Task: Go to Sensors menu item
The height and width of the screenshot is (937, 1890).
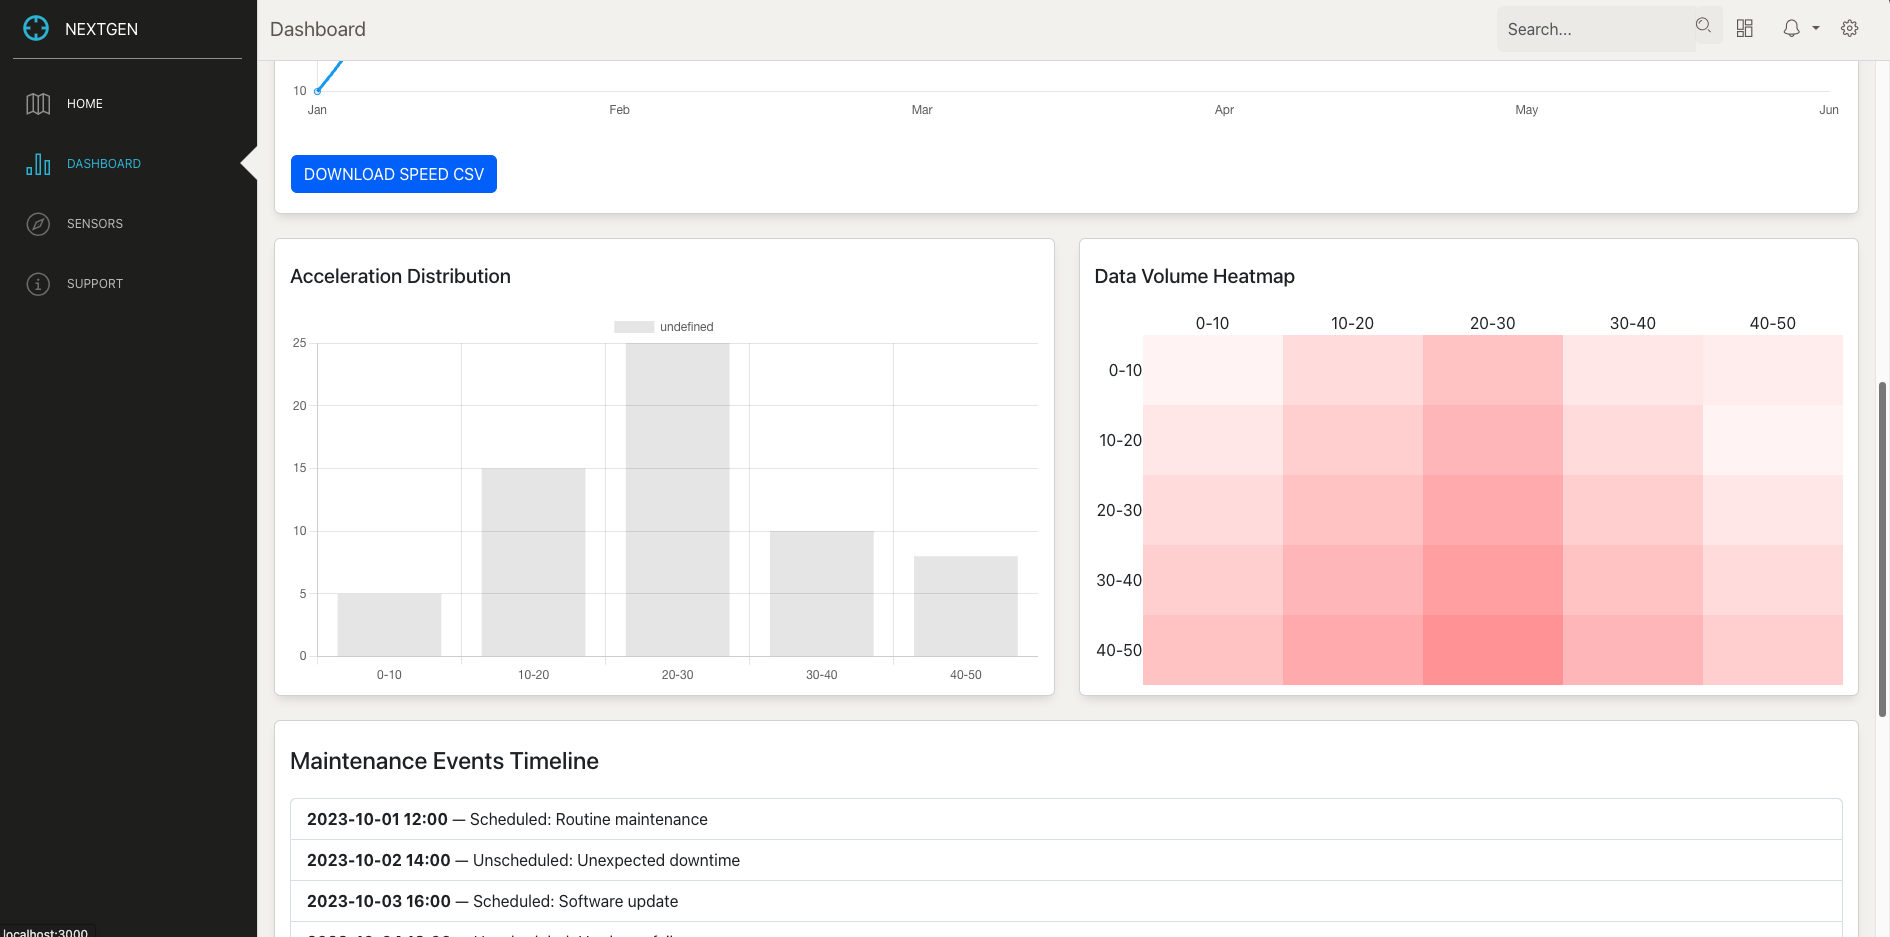Action: [95, 224]
